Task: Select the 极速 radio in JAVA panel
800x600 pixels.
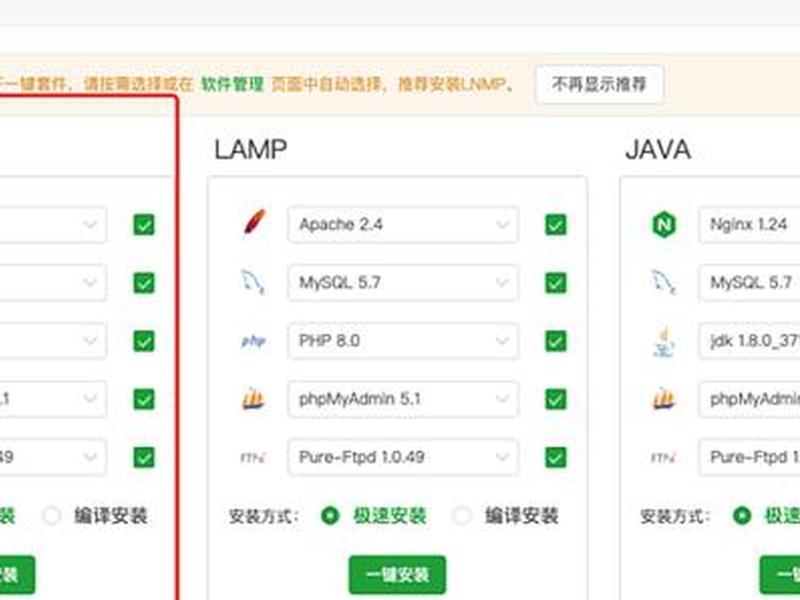Action: pyautogui.click(x=742, y=516)
